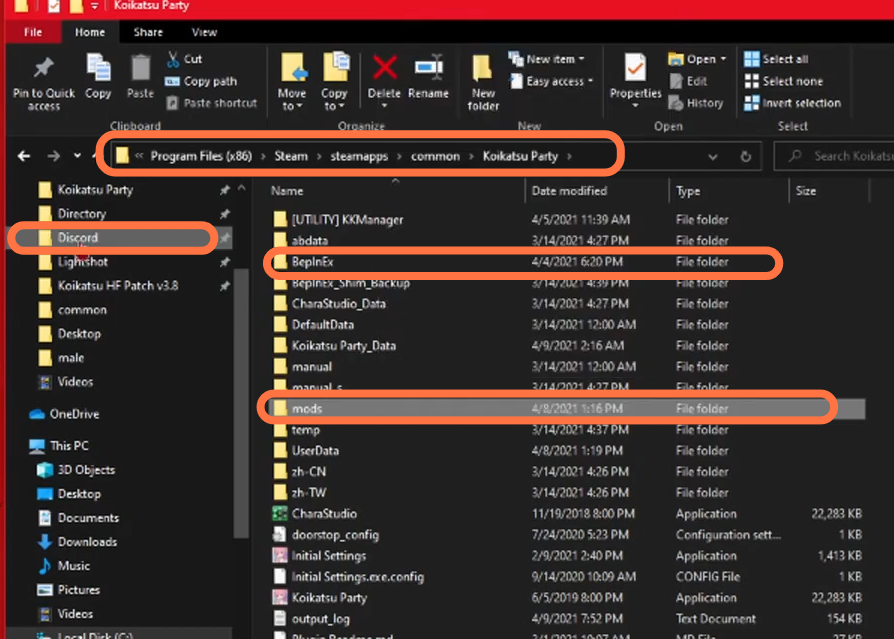The width and height of the screenshot is (894, 639).
Task: Expand the Open button dropdown
Action: 723,59
